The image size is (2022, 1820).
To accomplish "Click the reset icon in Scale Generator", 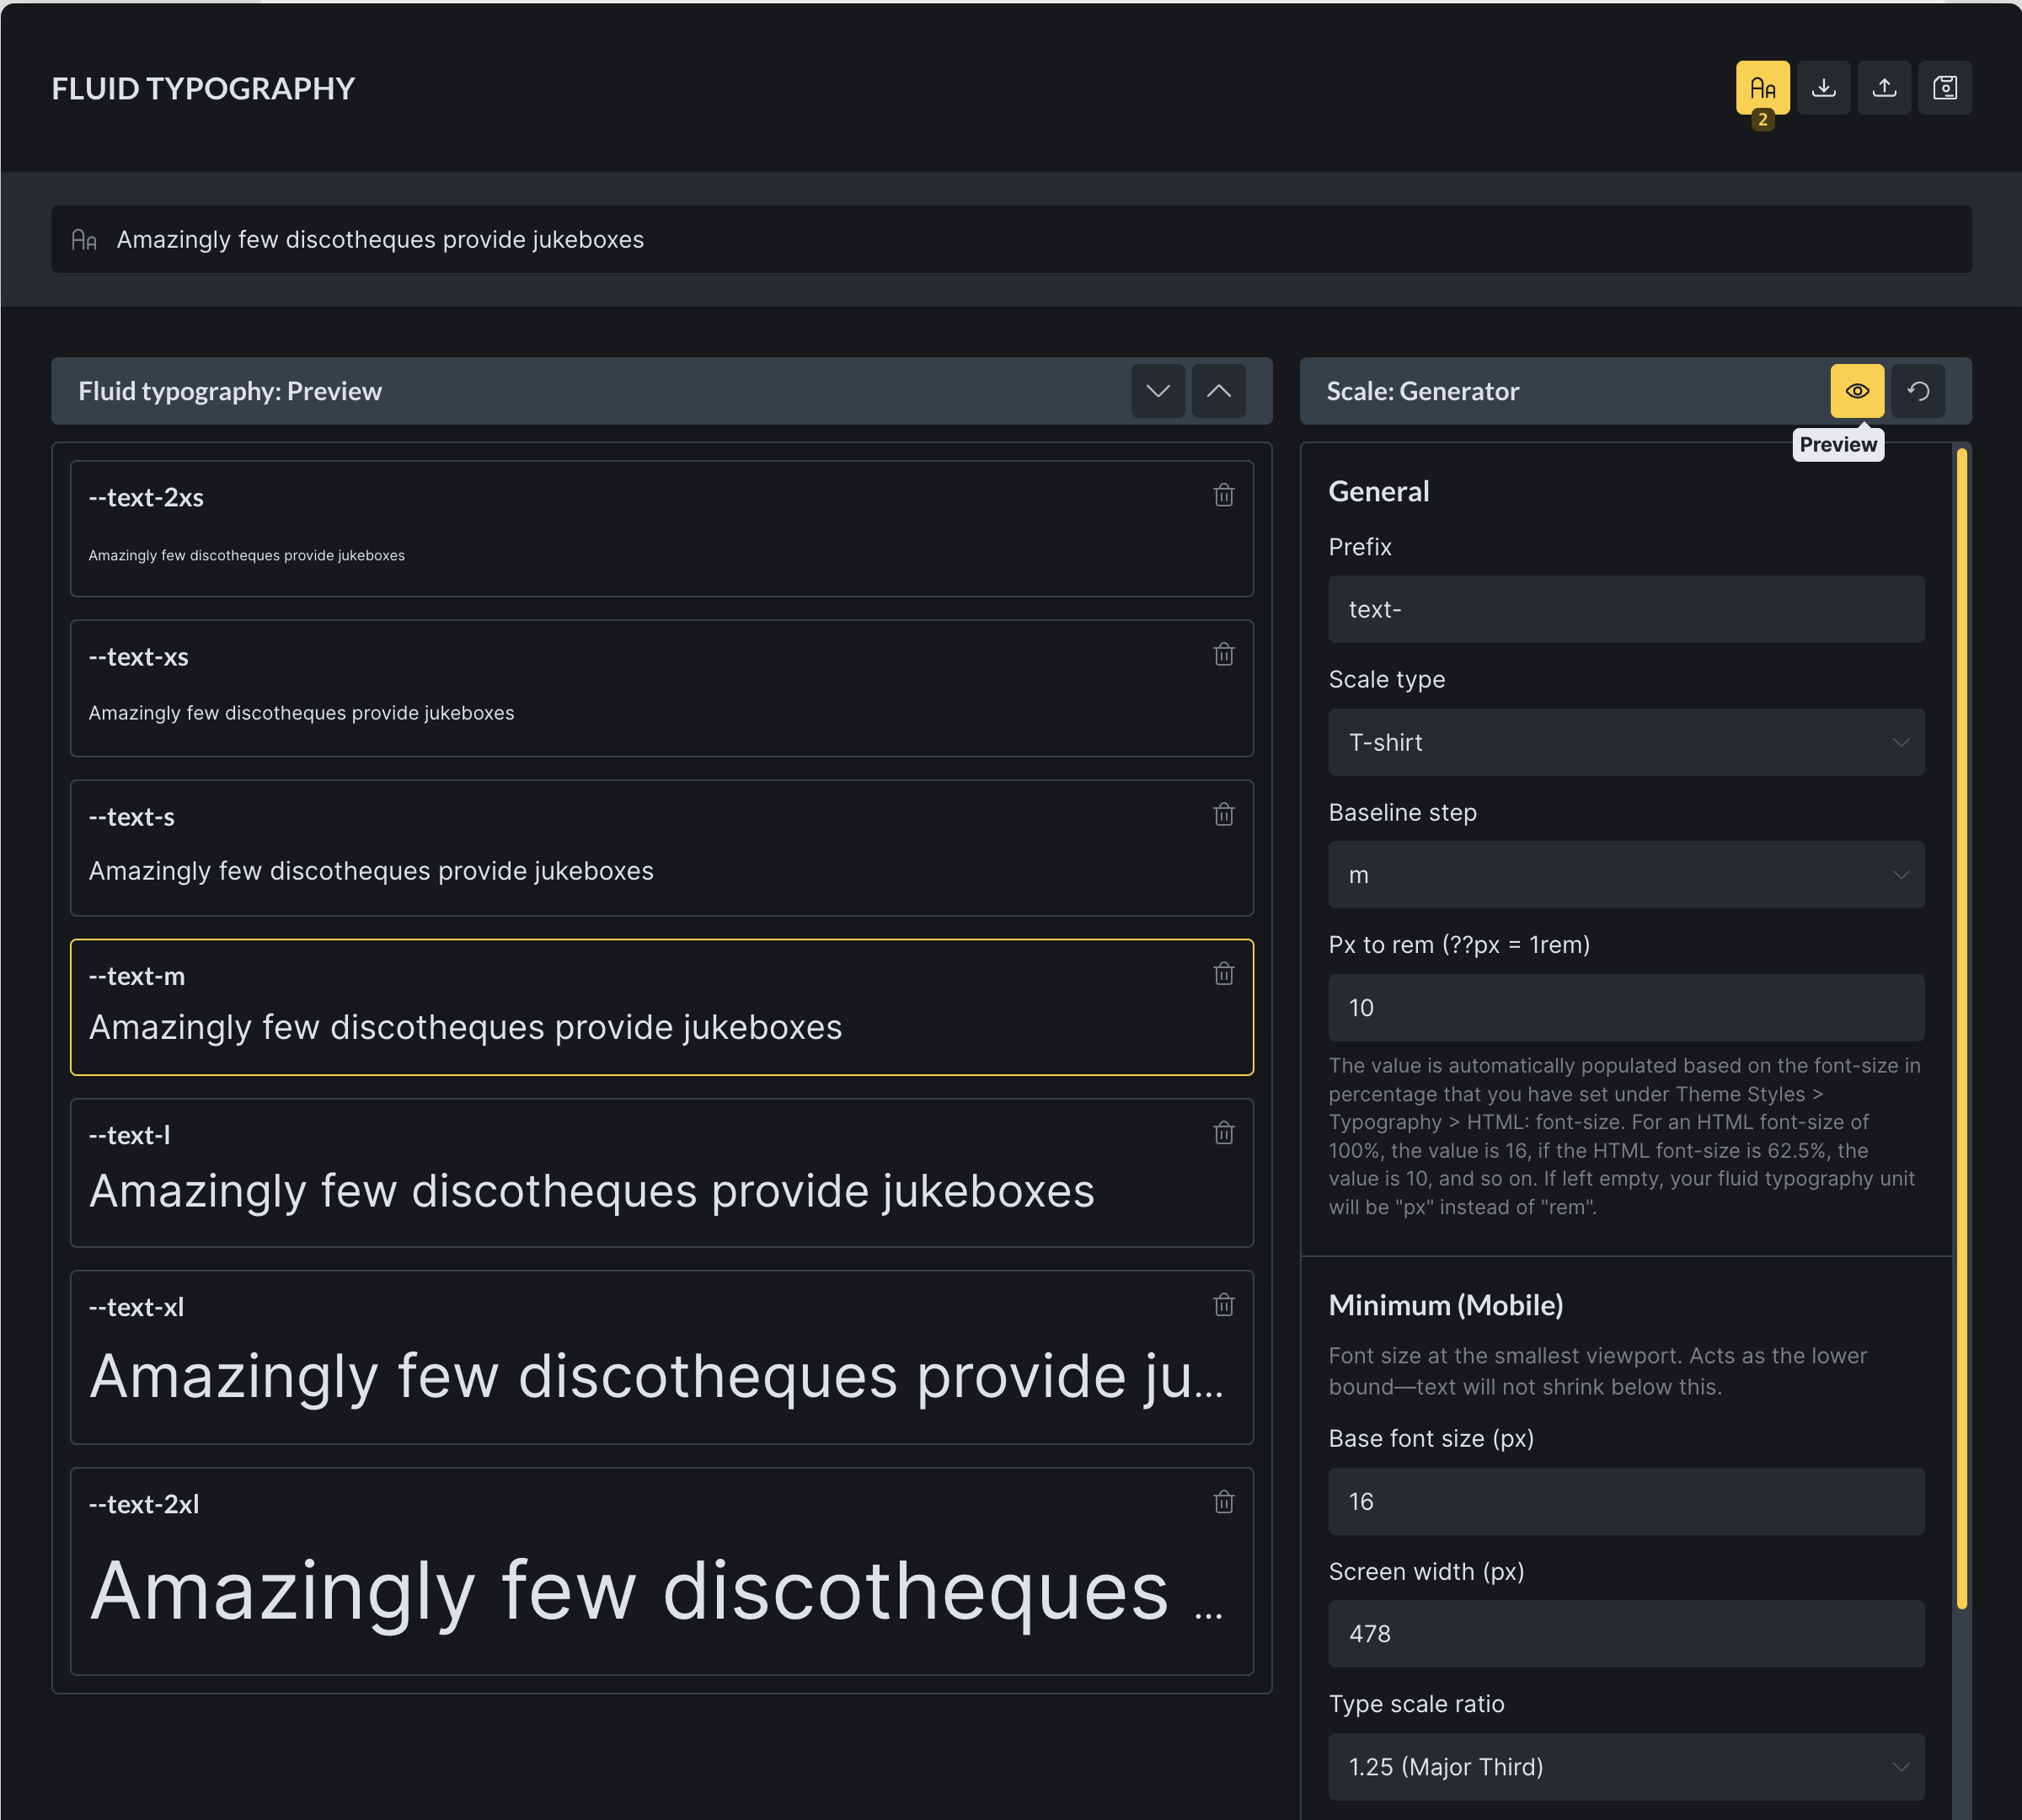I will click(1917, 391).
